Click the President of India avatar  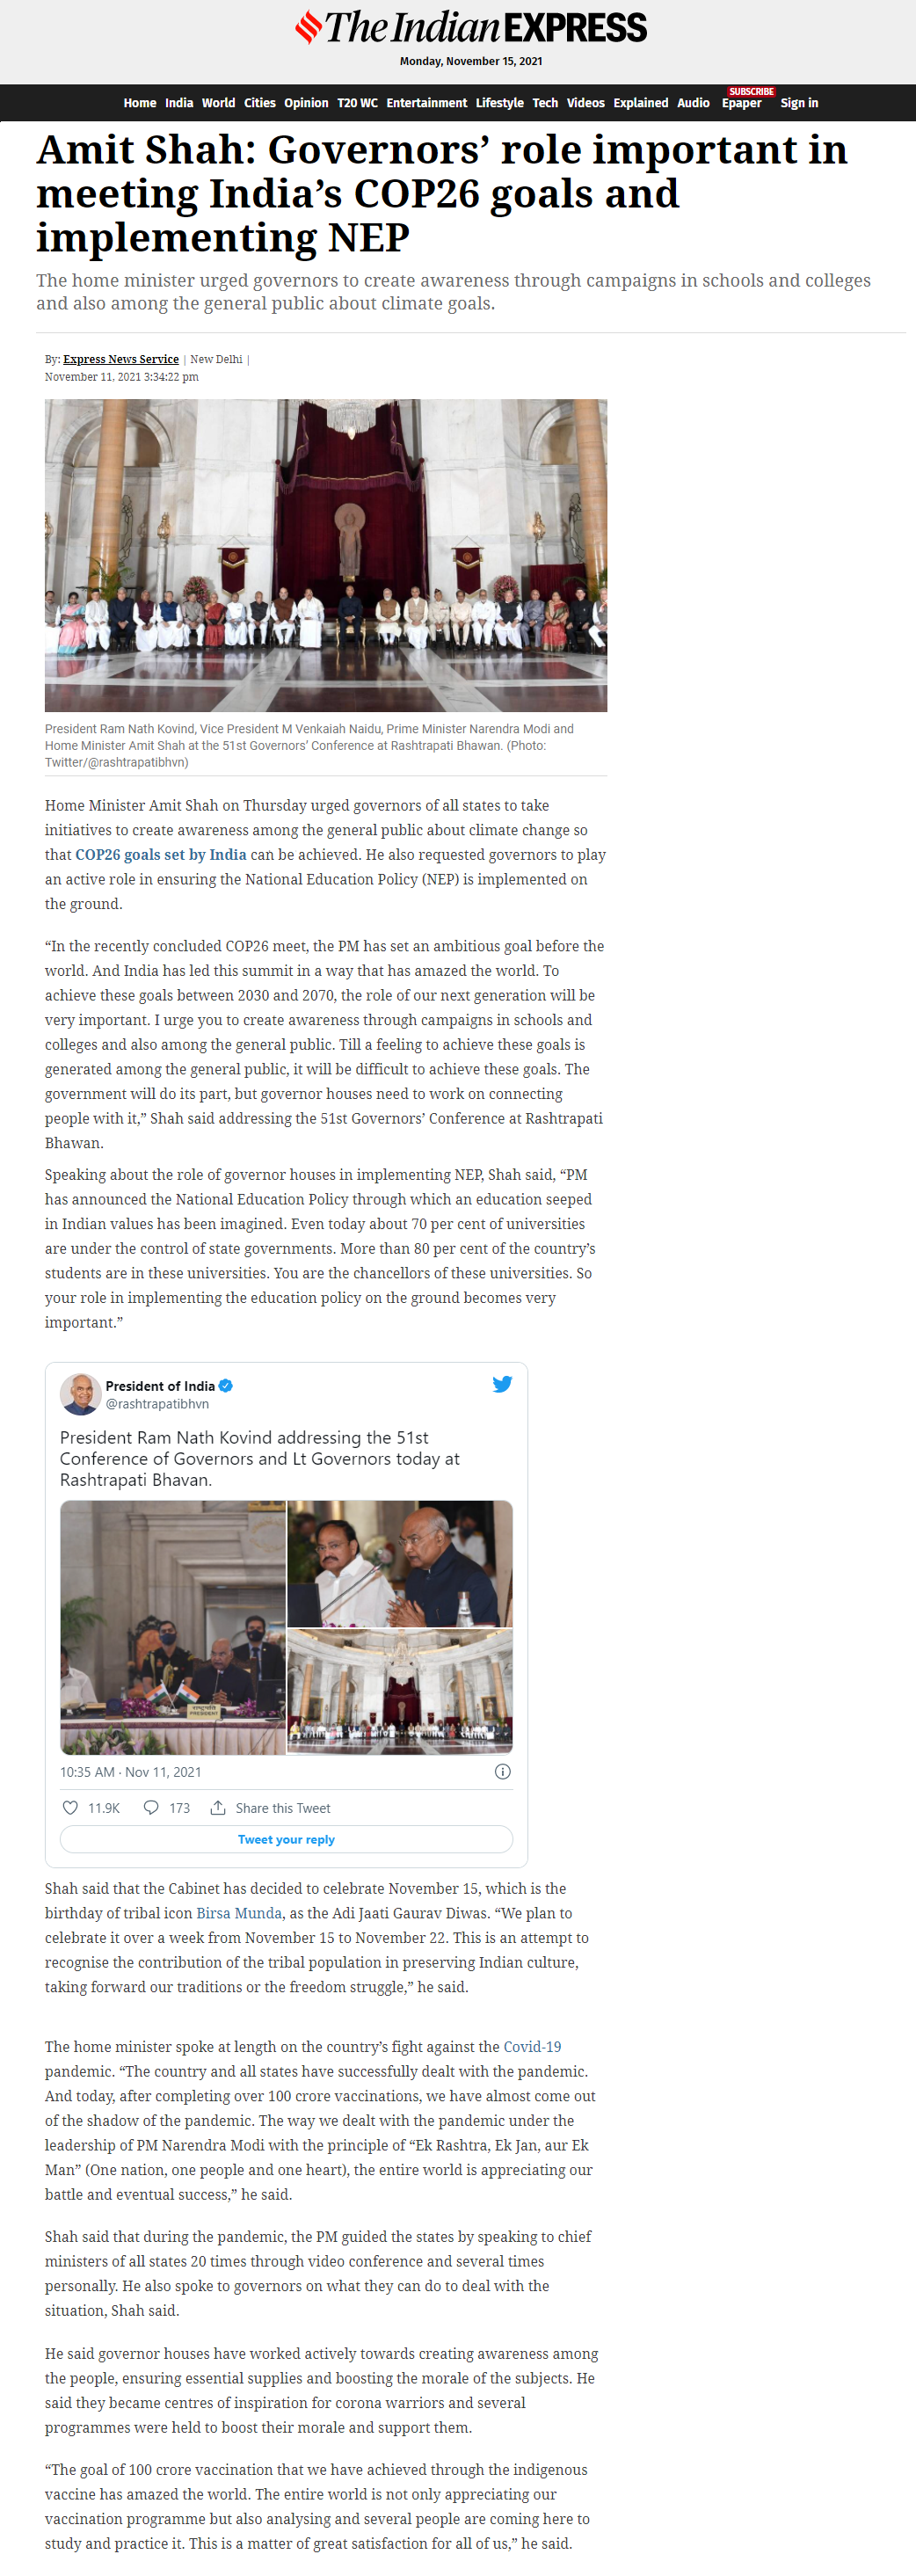80,1394
